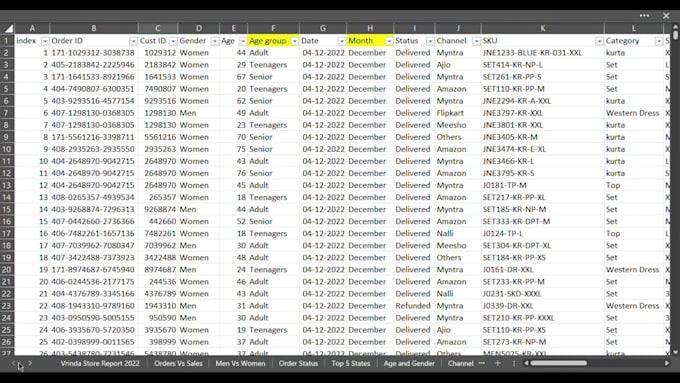The image size is (680, 383).
Task: Go to Top 5 States sheet
Action: (x=351, y=363)
